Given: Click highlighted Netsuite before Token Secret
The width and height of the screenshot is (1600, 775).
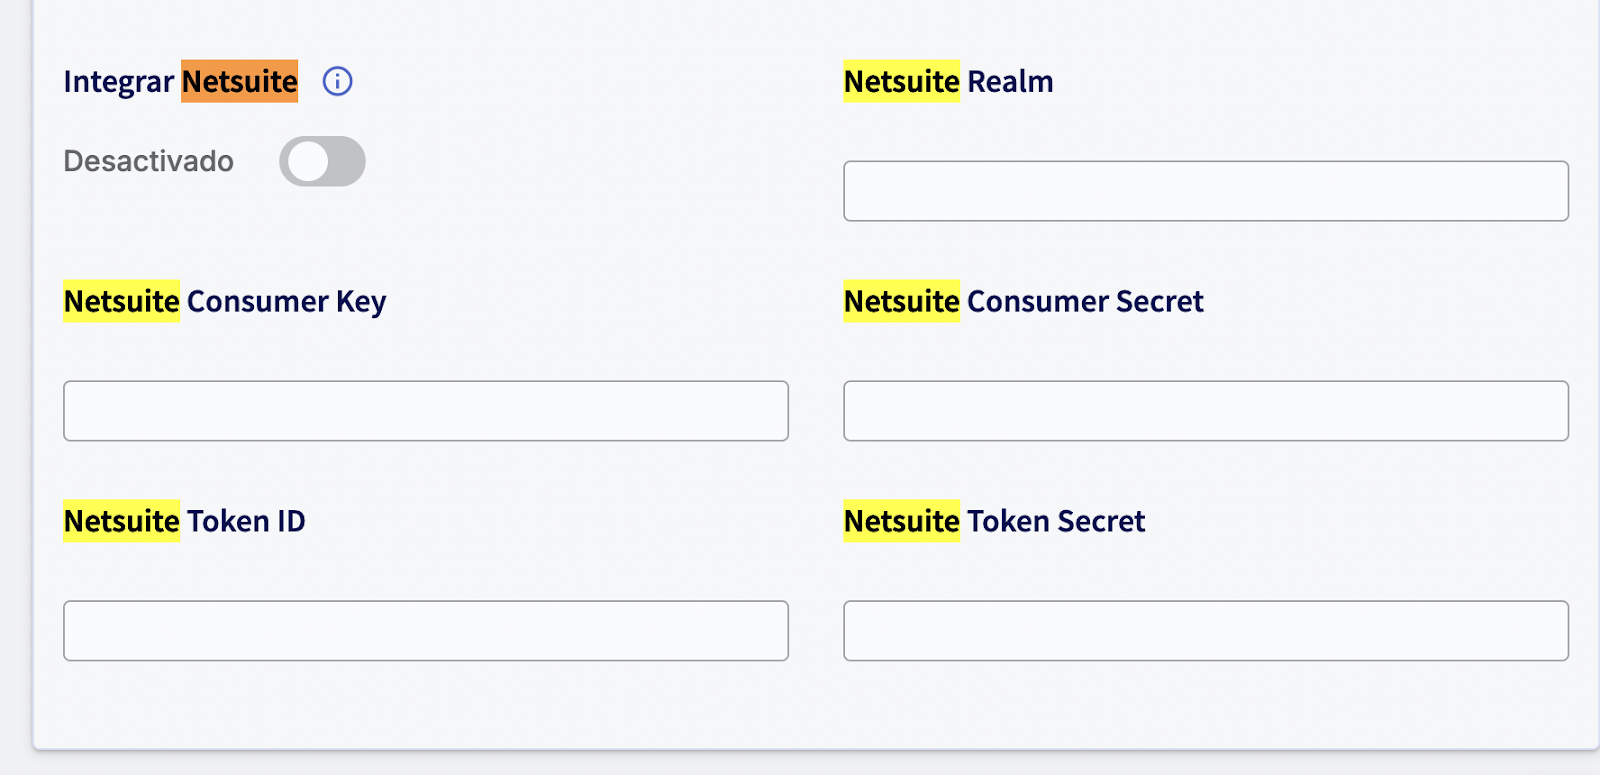Looking at the screenshot, I should coord(901,522).
